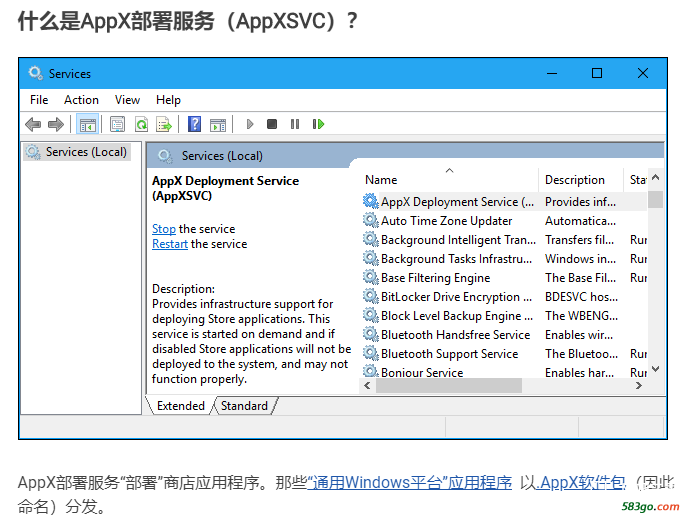Click the horizontal scrollbar thumb
The image size is (685, 522).
point(449,385)
